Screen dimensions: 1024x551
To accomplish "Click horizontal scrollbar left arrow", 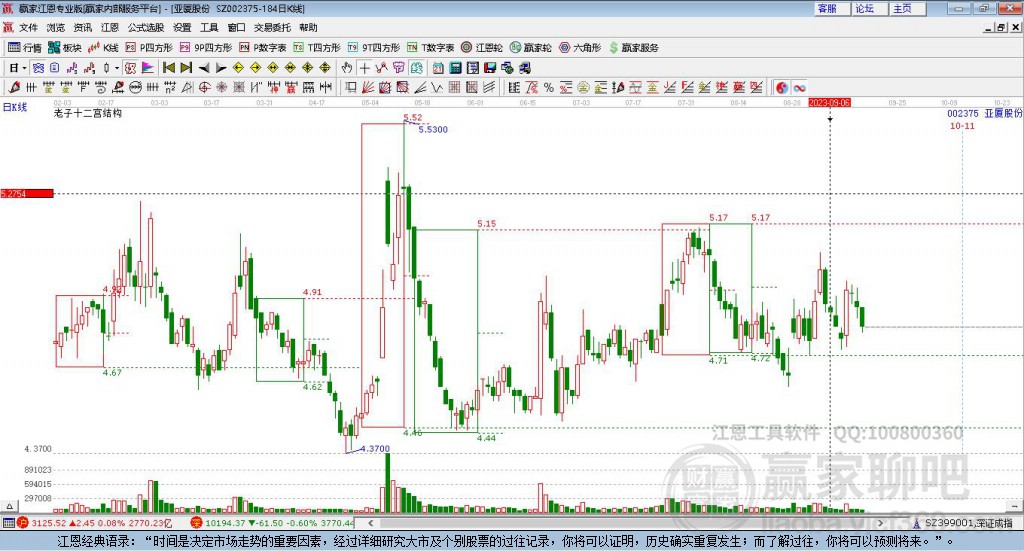I will (x=371, y=523).
